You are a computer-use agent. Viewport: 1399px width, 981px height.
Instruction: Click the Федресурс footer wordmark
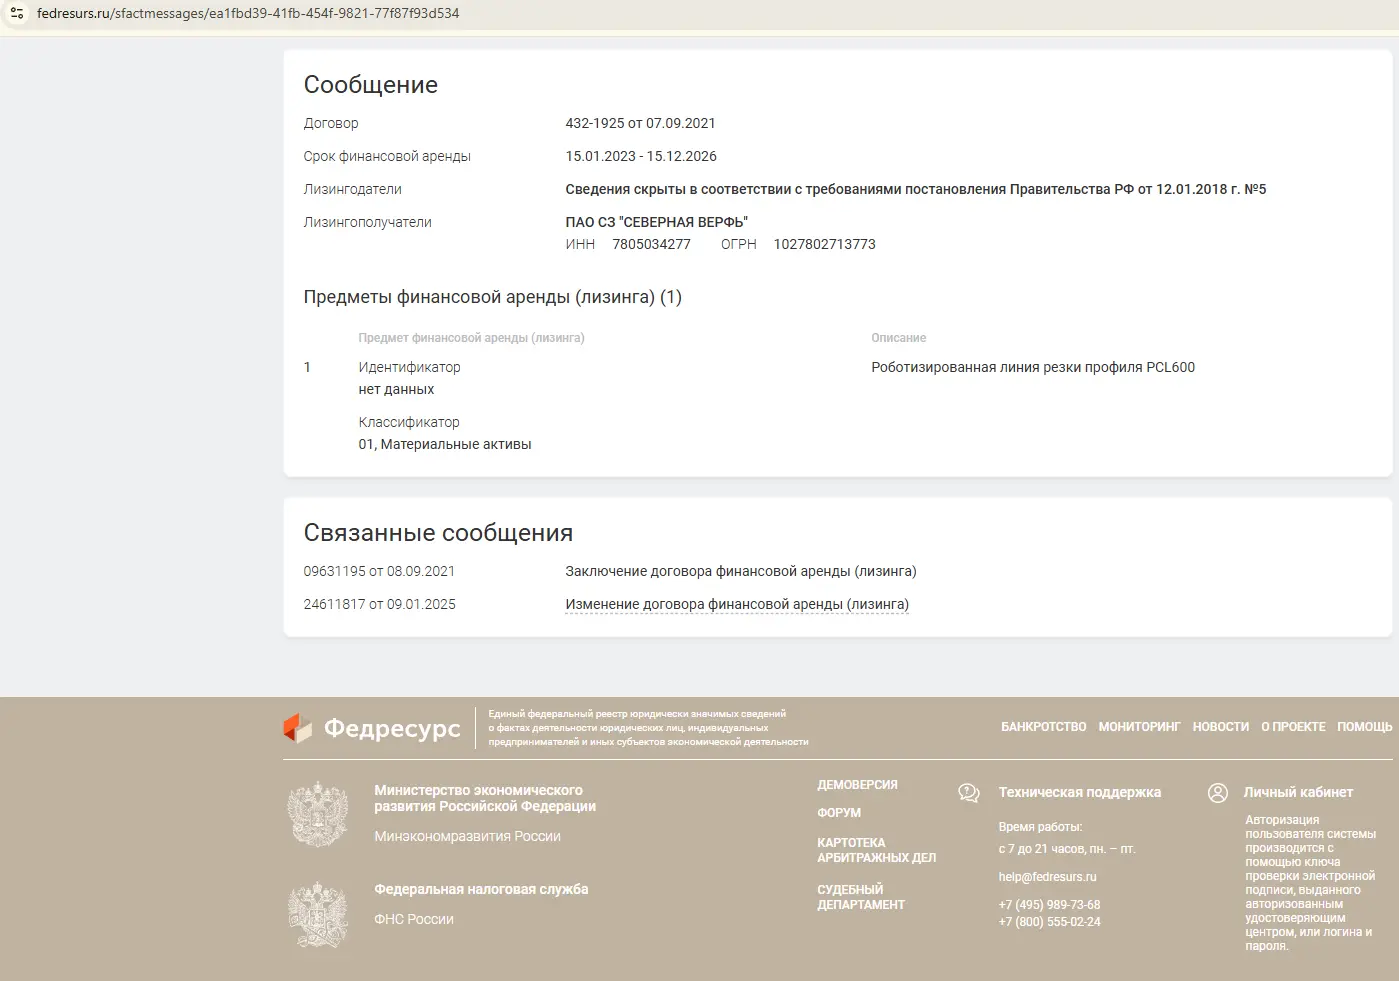pyautogui.click(x=392, y=729)
